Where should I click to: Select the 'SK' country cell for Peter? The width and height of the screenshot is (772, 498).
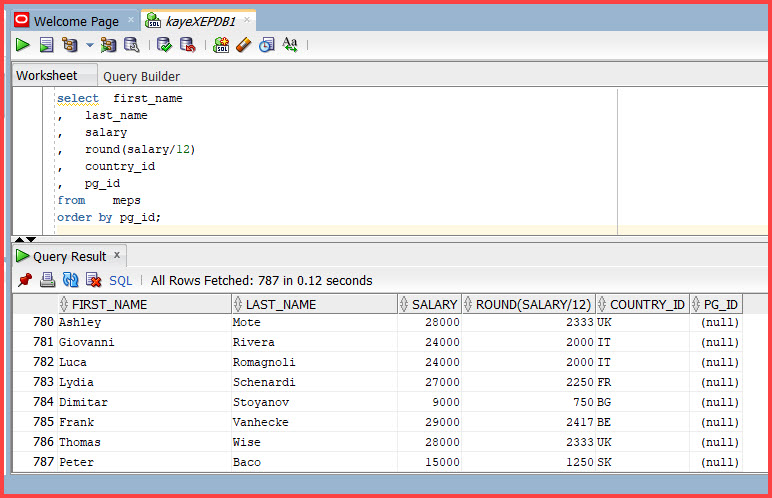point(643,462)
